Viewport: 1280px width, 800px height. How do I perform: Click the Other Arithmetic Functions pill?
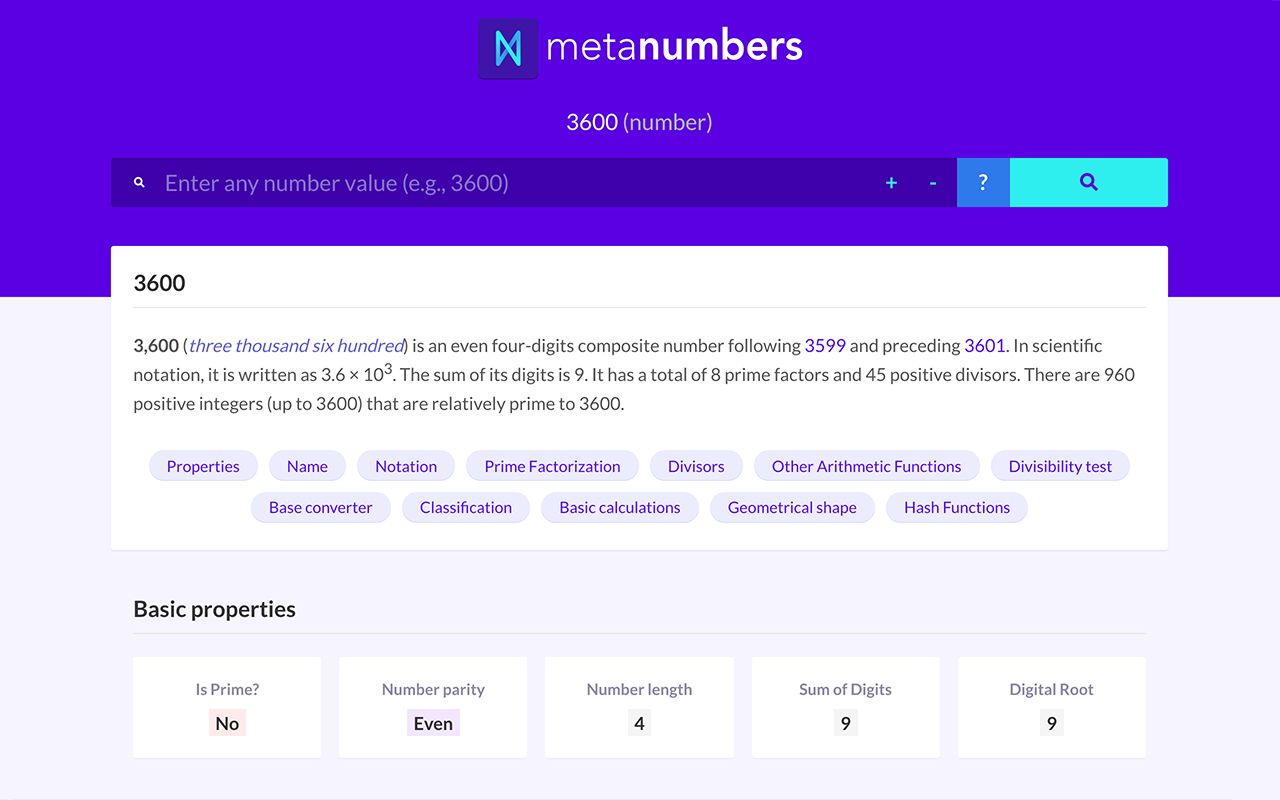point(866,466)
